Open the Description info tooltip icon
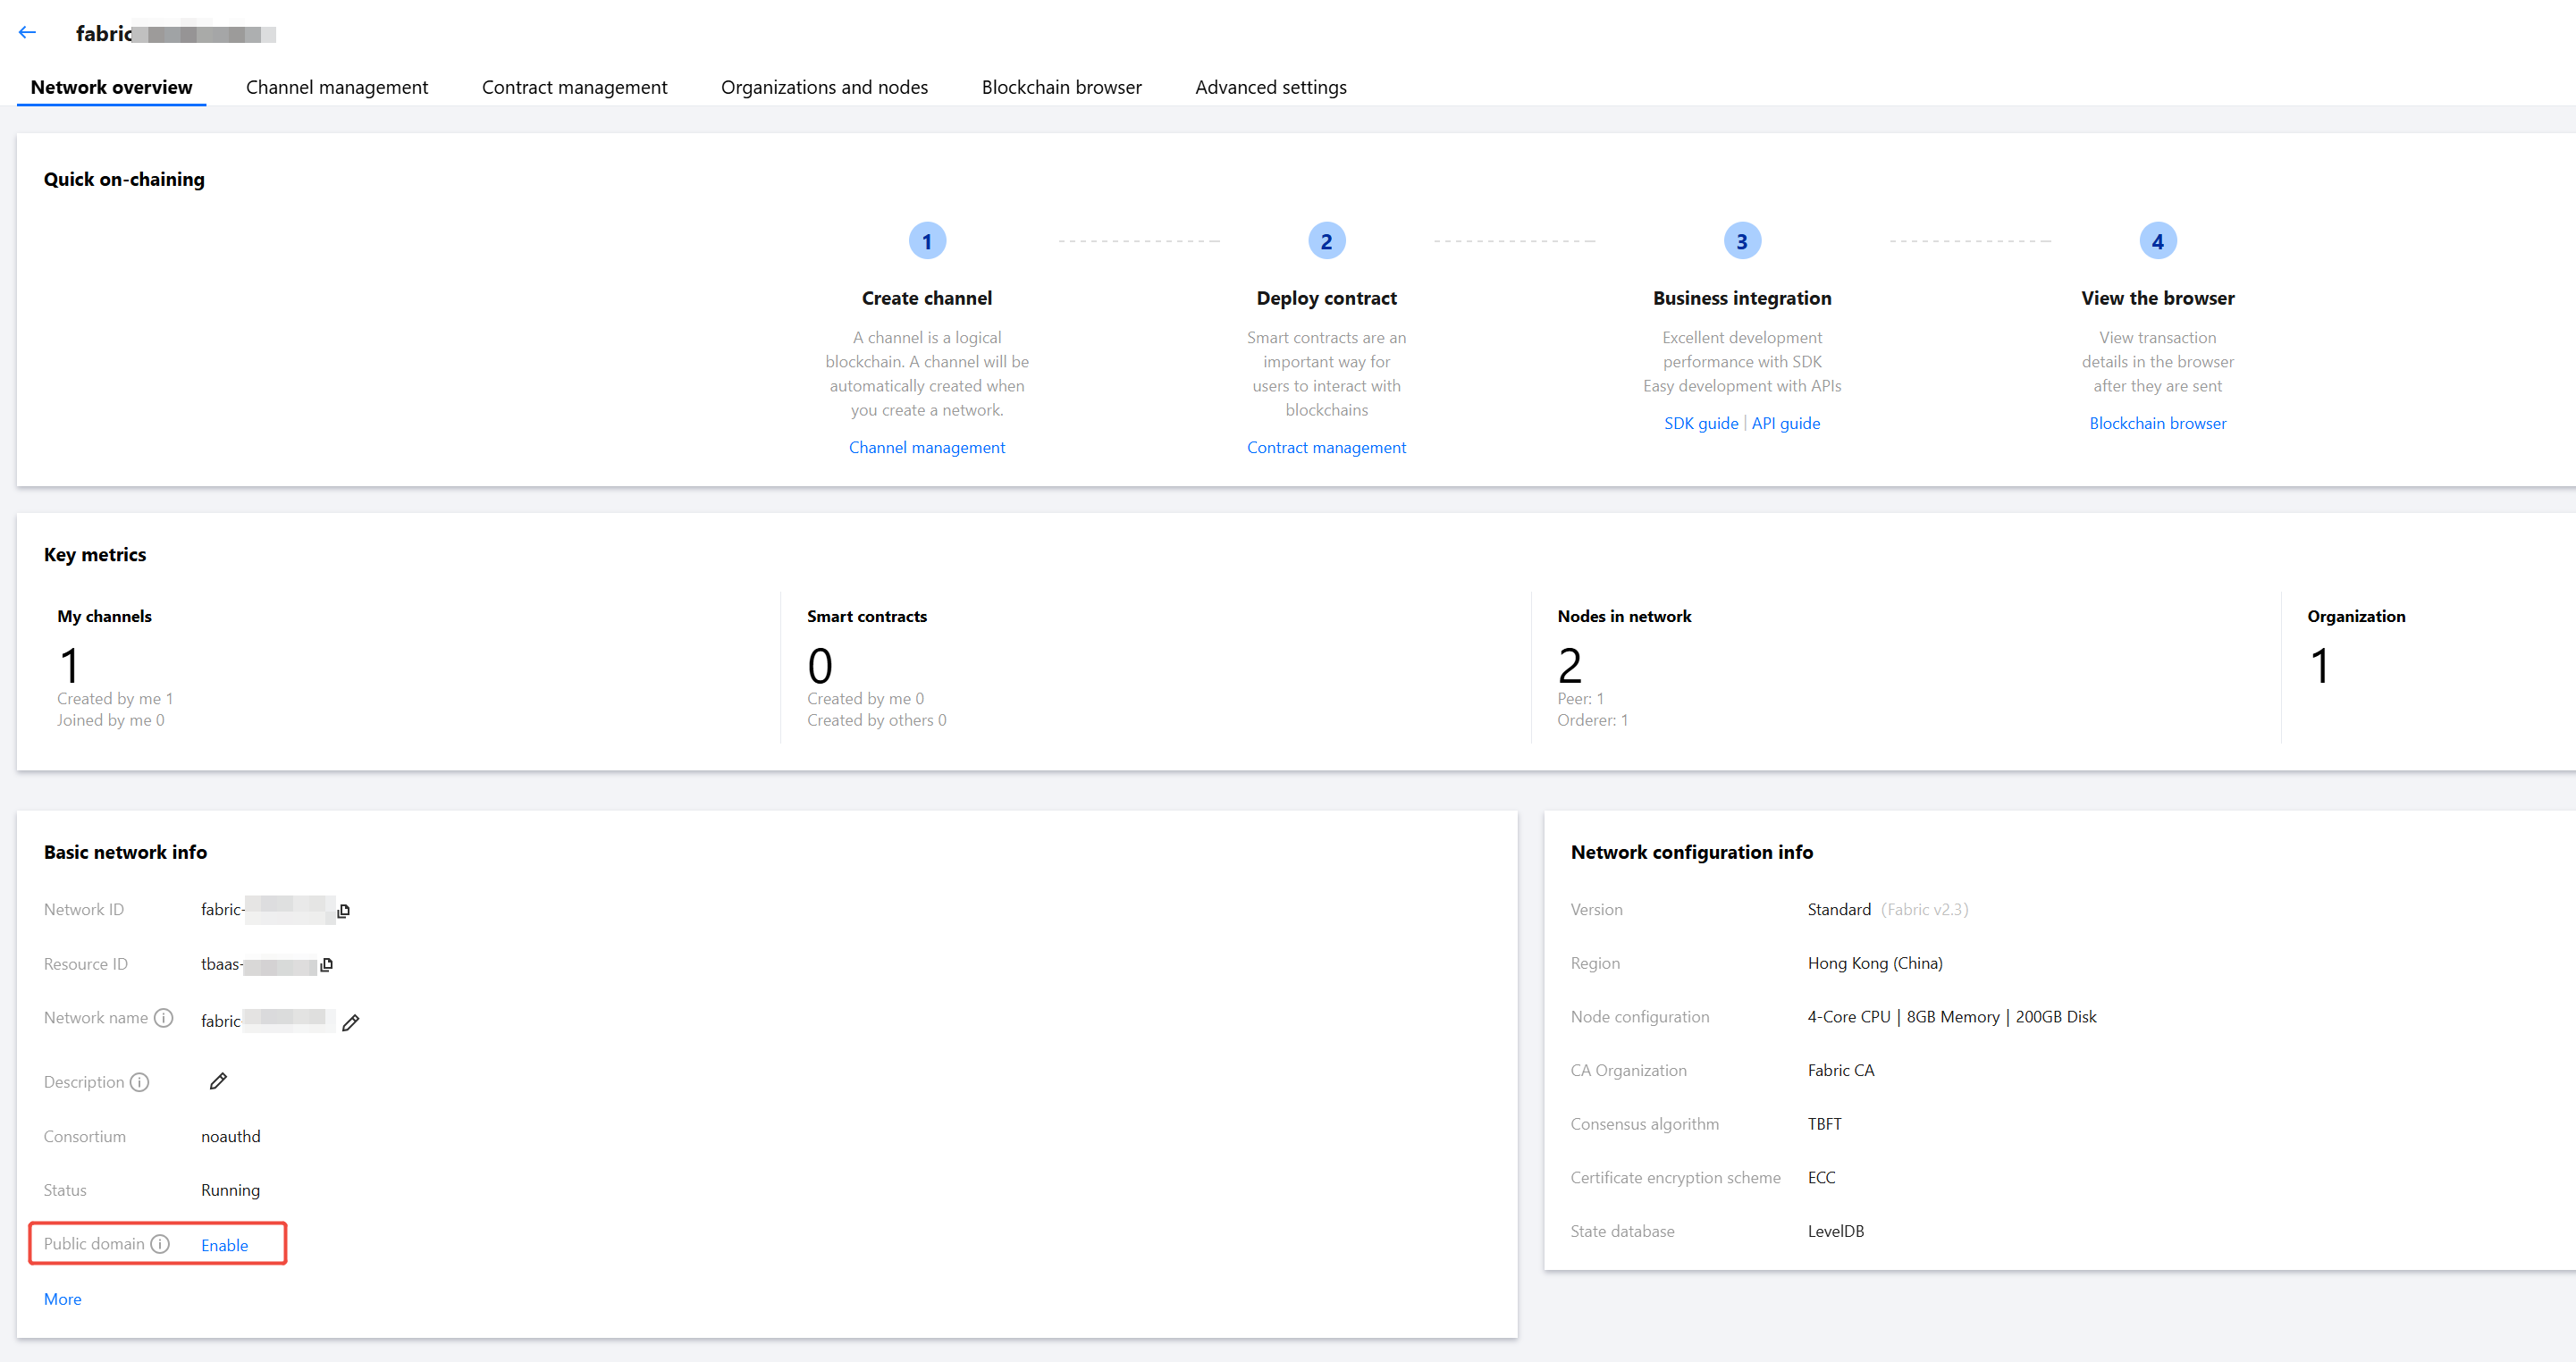 [x=140, y=1082]
